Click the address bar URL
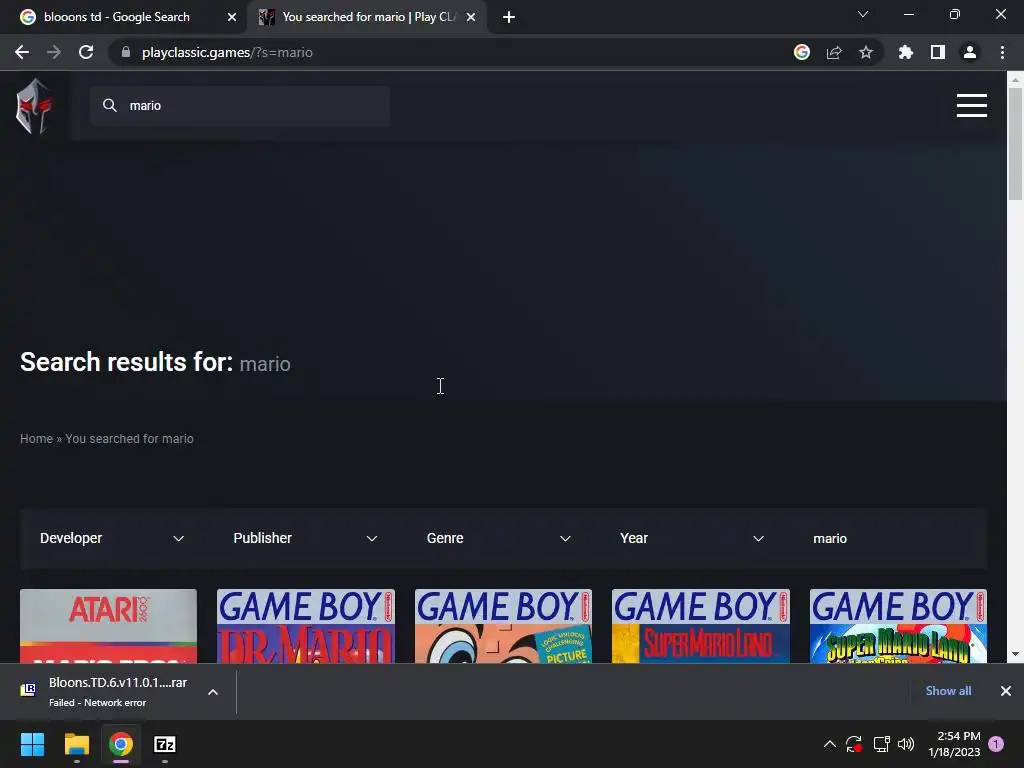This screenshot has width=1024, height=768. pyautogui.click(x=227, y=52)
